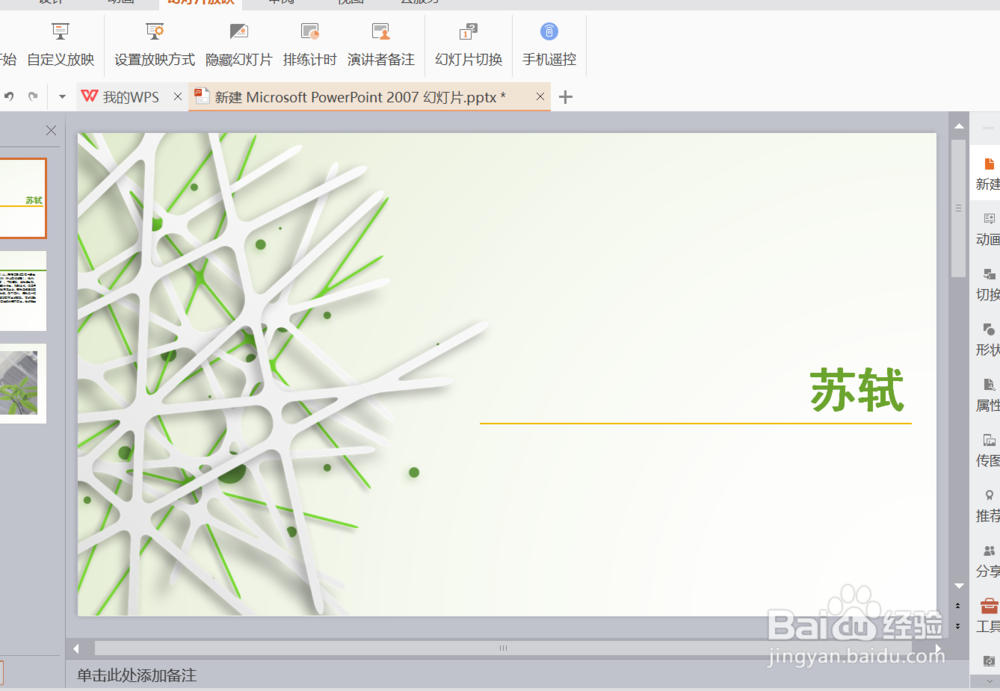1000x691 pixels.
Task: Toggle 隐藏幻灯片 (Hide Slide) for current slide
Action: click(236, 45)
